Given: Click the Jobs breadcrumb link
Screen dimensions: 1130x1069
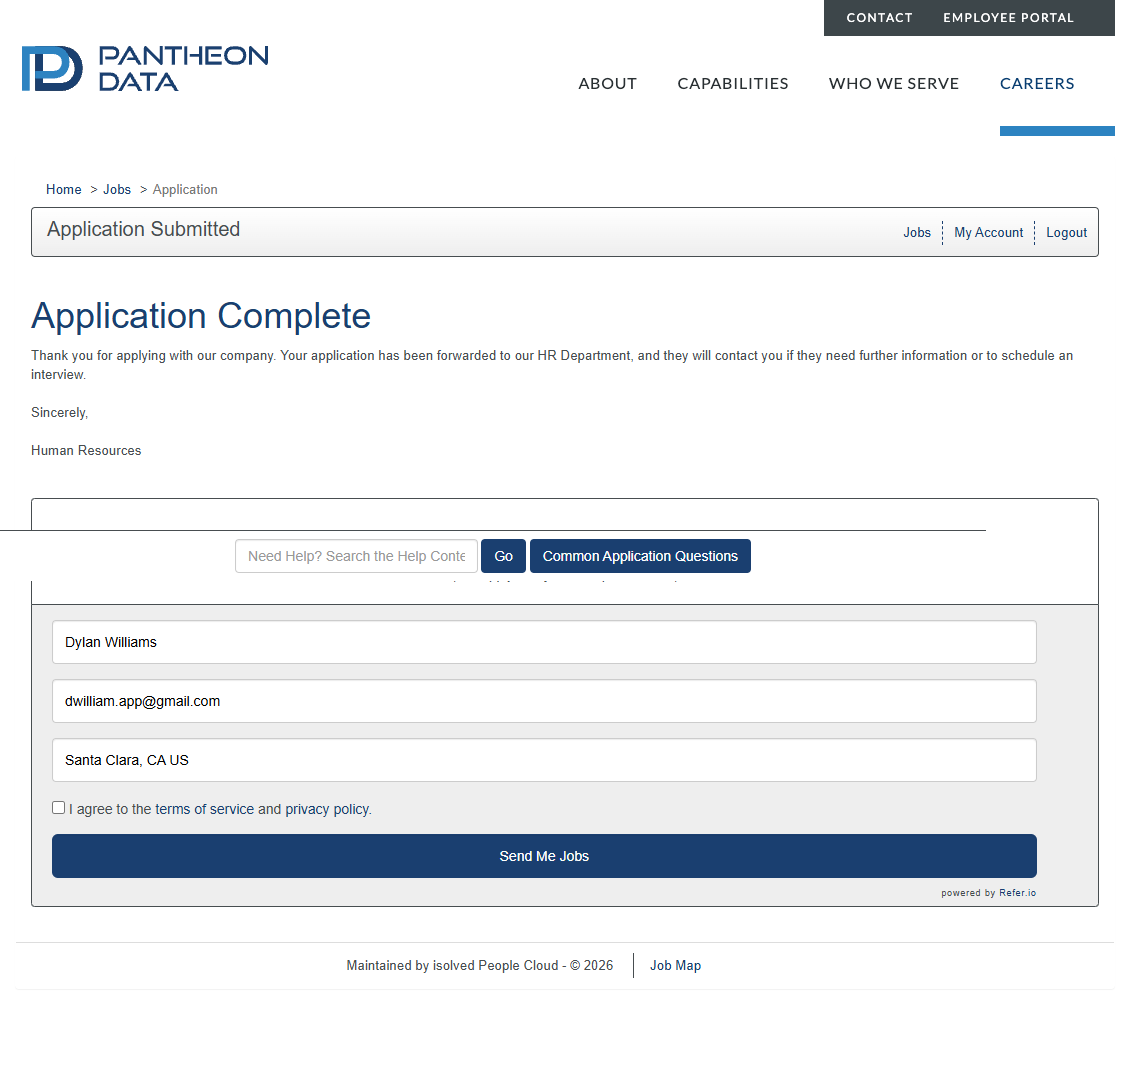Looking at the screenshot, I should pos(117,189).
